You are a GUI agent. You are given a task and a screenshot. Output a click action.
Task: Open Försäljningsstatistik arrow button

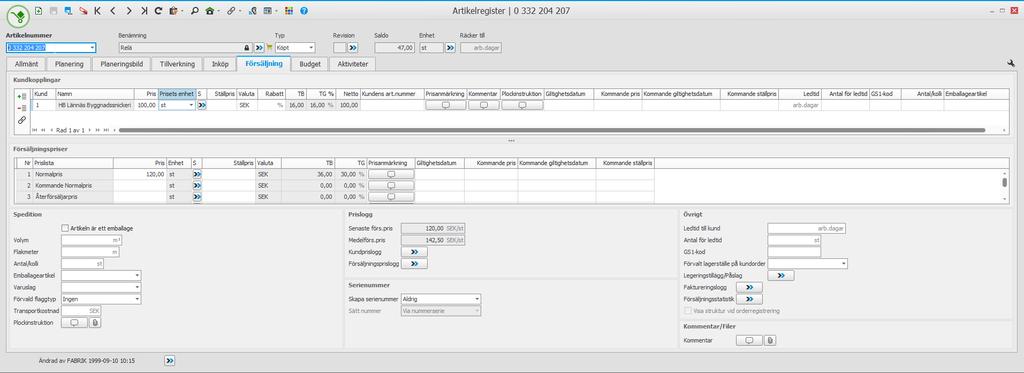pyautogui.click(x=749, y=299)
